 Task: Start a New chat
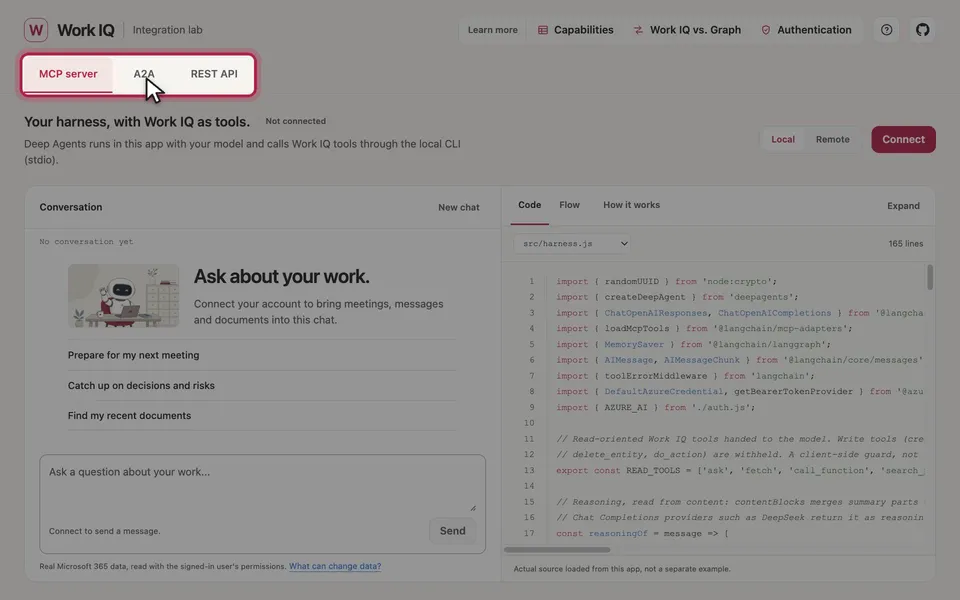coord(459,208)
